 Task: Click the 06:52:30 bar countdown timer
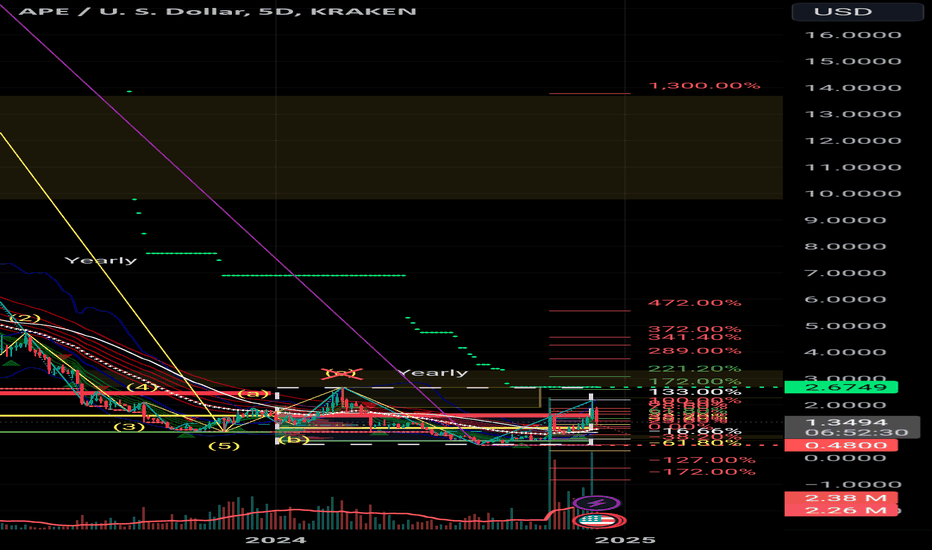pos(857,433)
